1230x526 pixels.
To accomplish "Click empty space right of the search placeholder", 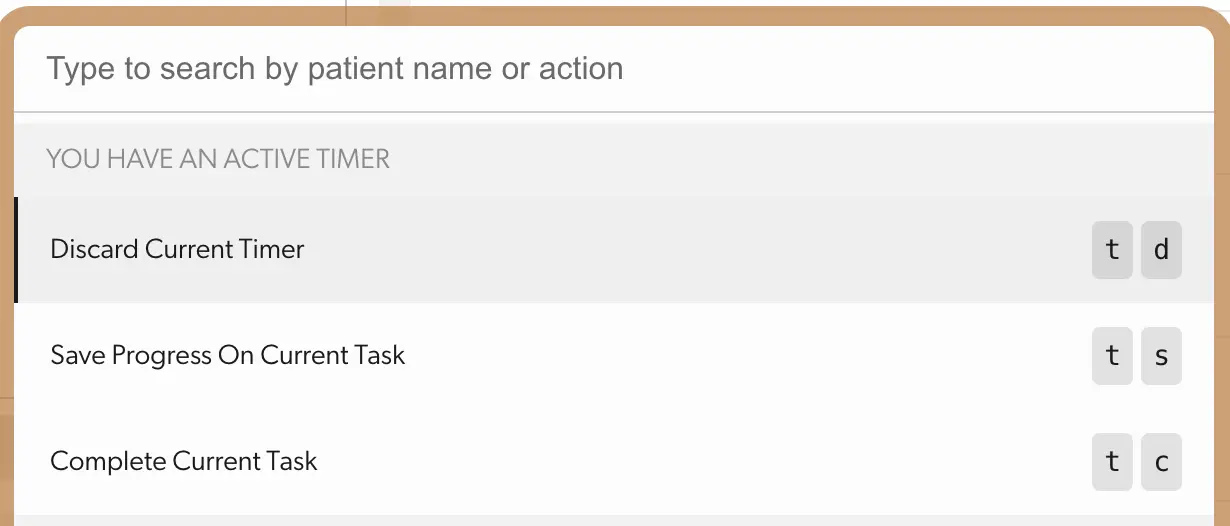I will (x=900, y=69).
